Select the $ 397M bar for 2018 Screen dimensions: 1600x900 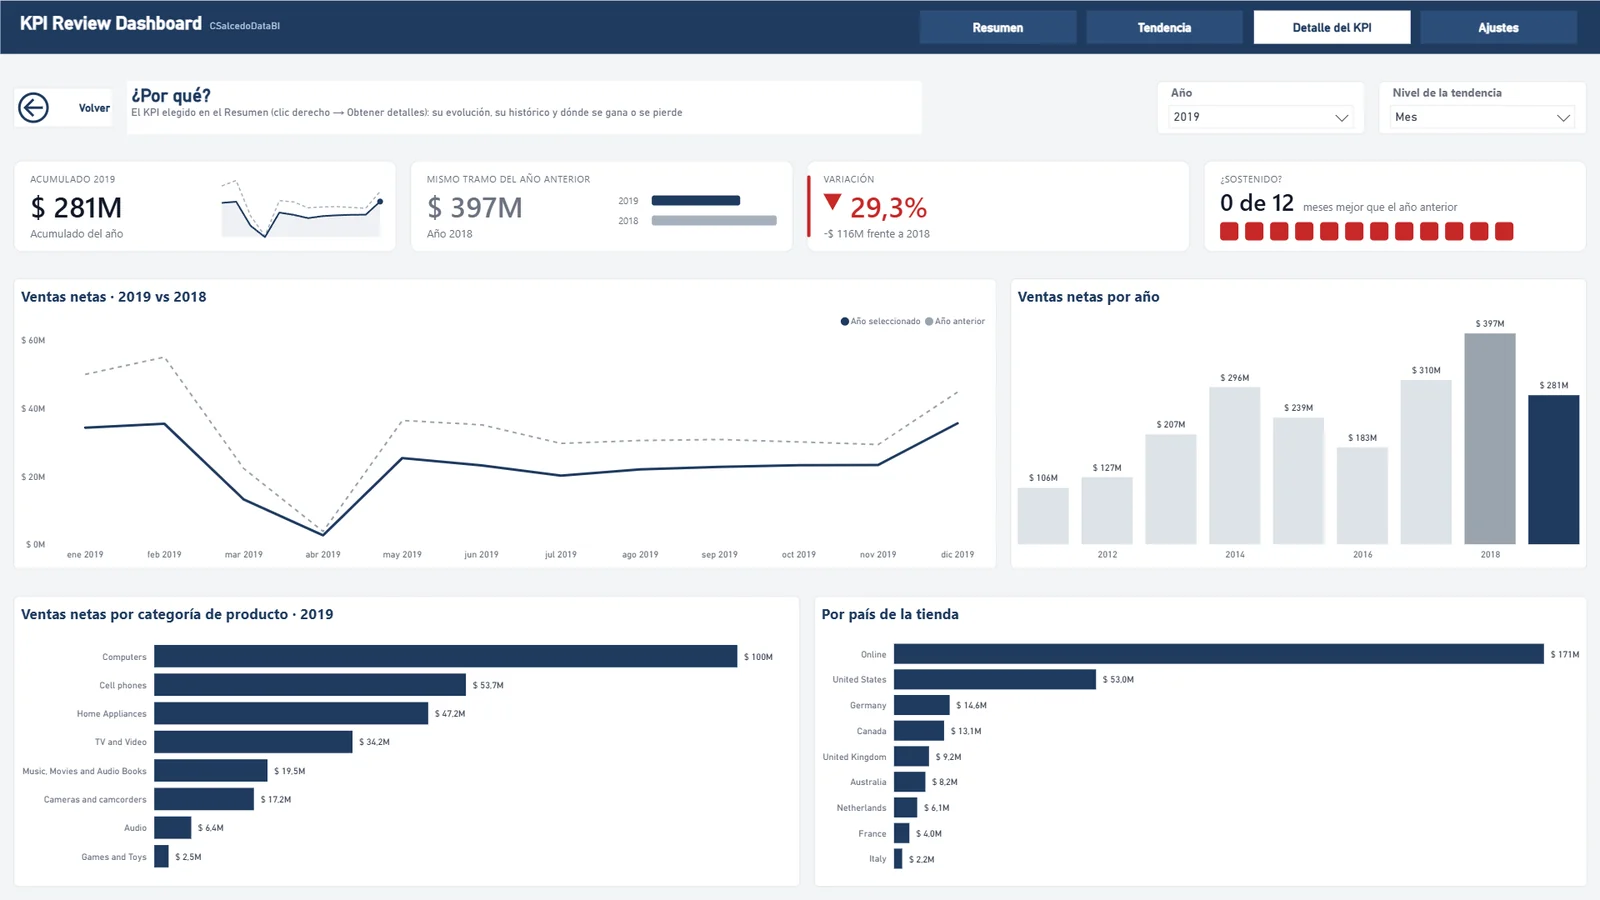click(x=1490, y=439)
